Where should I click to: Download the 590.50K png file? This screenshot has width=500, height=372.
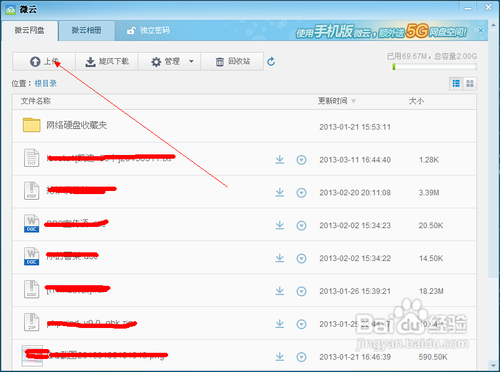coord(280,357)
